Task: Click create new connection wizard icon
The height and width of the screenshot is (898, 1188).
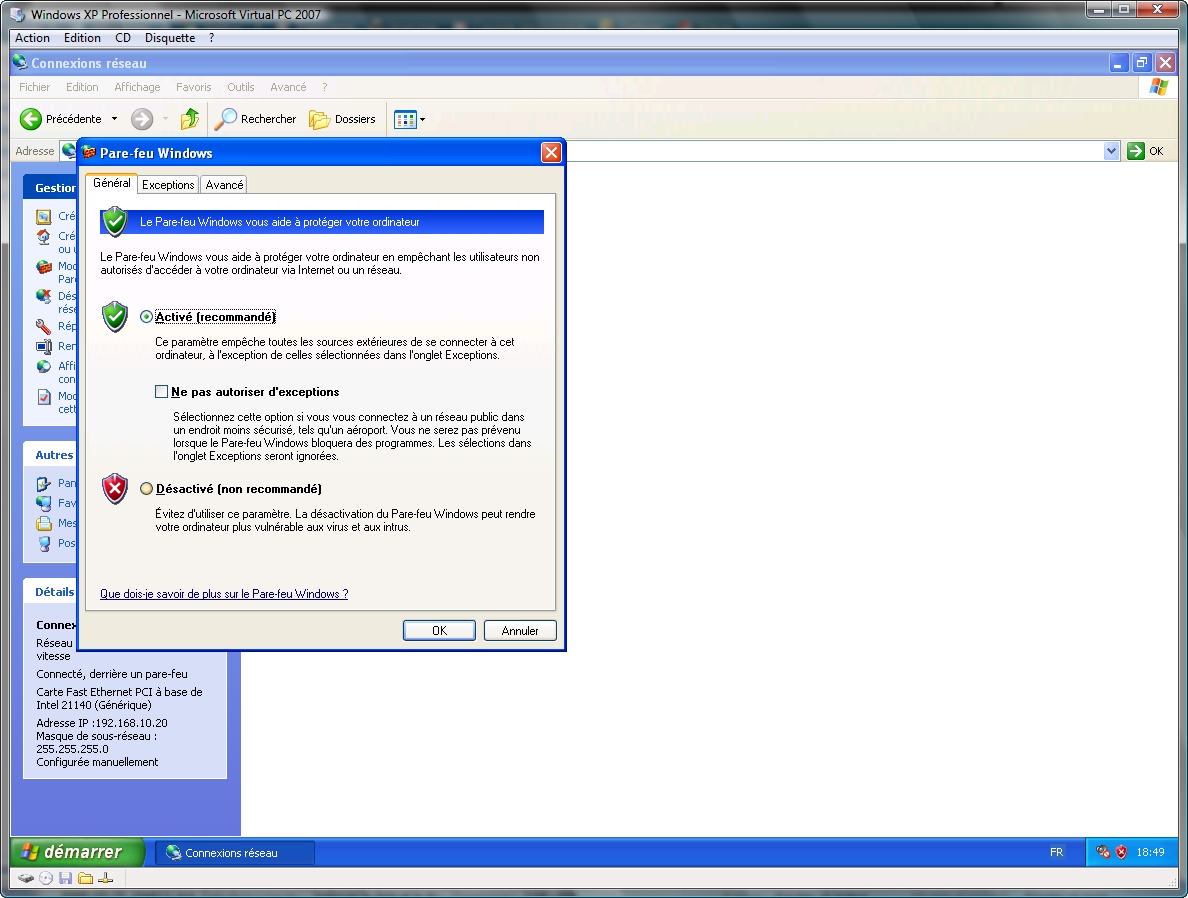Action: 44,217
